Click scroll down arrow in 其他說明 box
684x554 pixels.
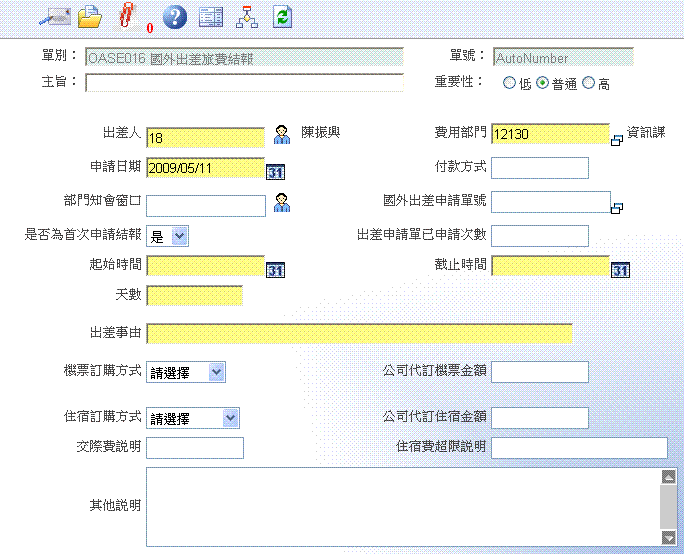668,539
